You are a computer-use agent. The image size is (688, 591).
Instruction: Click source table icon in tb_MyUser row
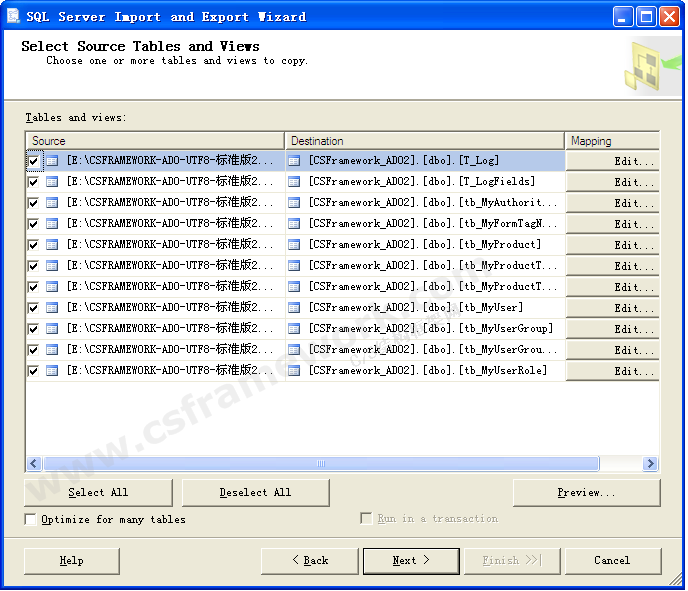(x=52, y=308)
